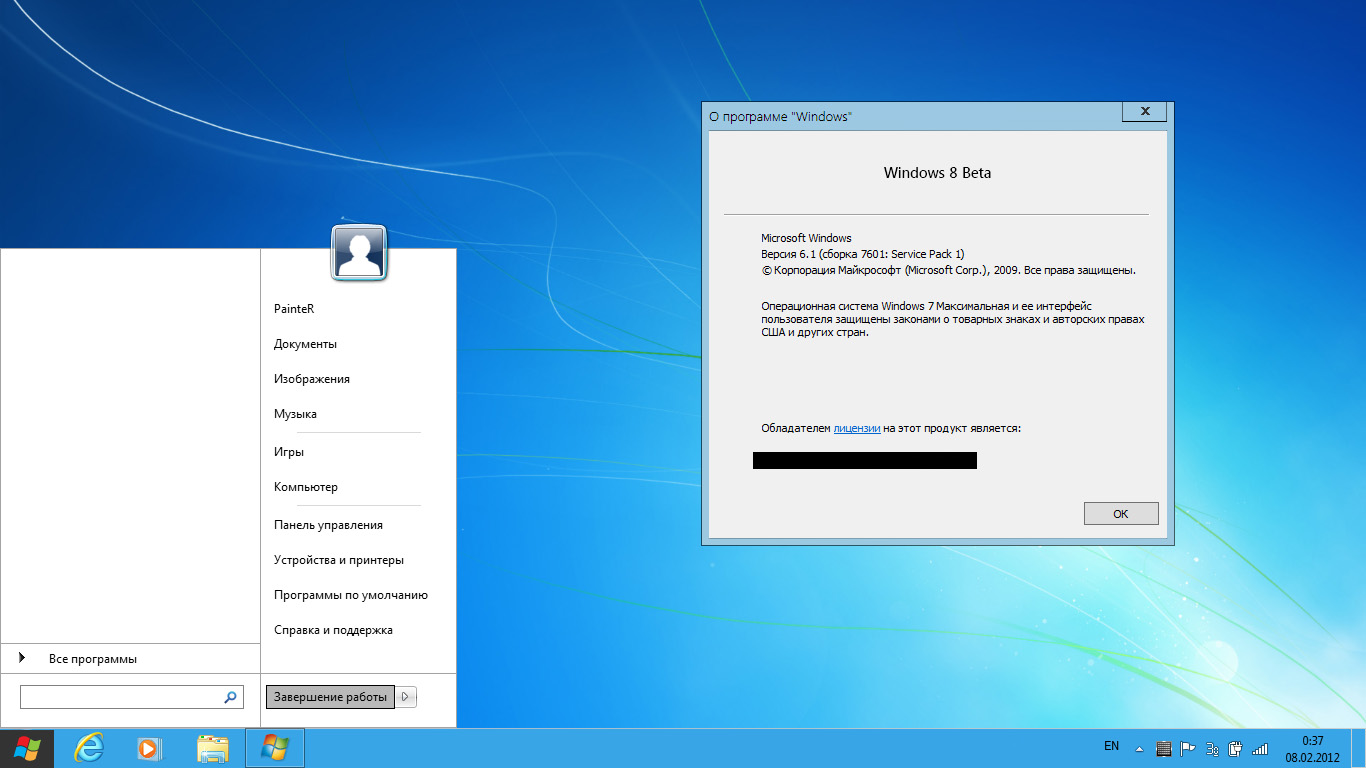Open the shutdown options arrow button
This screenshot has width=1366, height=768.
pyautogui.click(x=406, y=697)
